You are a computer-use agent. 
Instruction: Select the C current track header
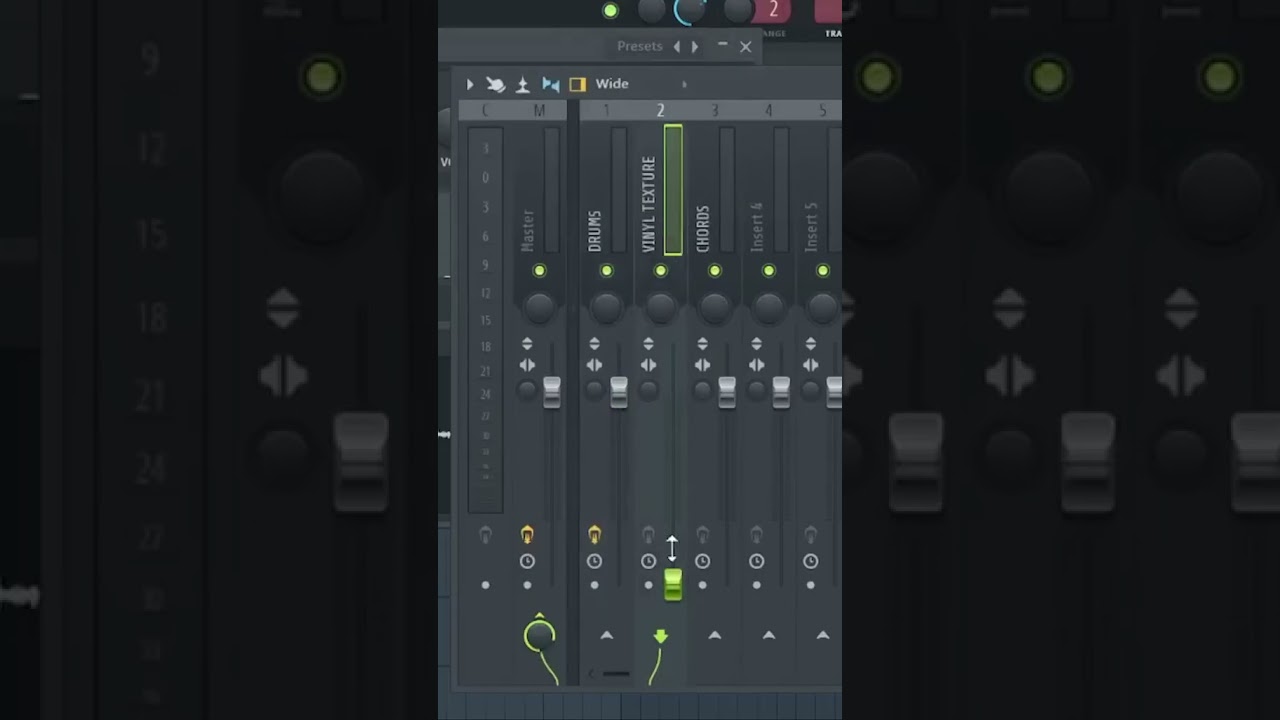[x=485, y=111]
